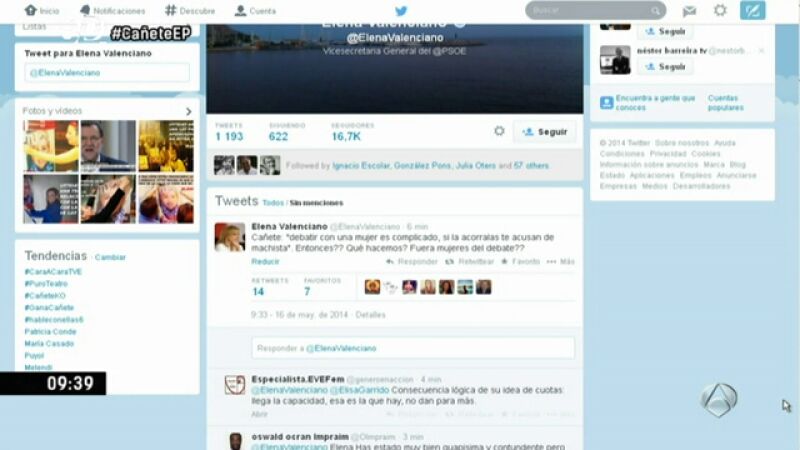Click the Twitter bird logo
Screen dimensions: 800x450
(x=401, y=11)
